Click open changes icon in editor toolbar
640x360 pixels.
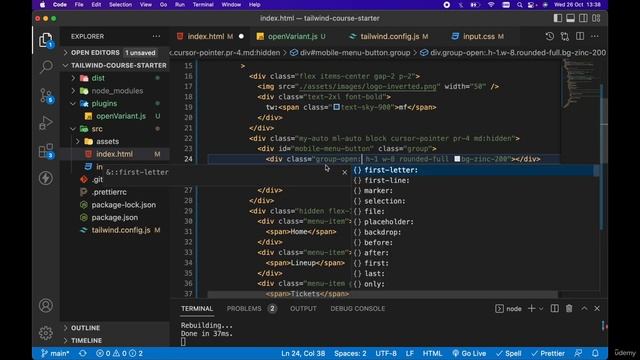[x=565, y=36]
